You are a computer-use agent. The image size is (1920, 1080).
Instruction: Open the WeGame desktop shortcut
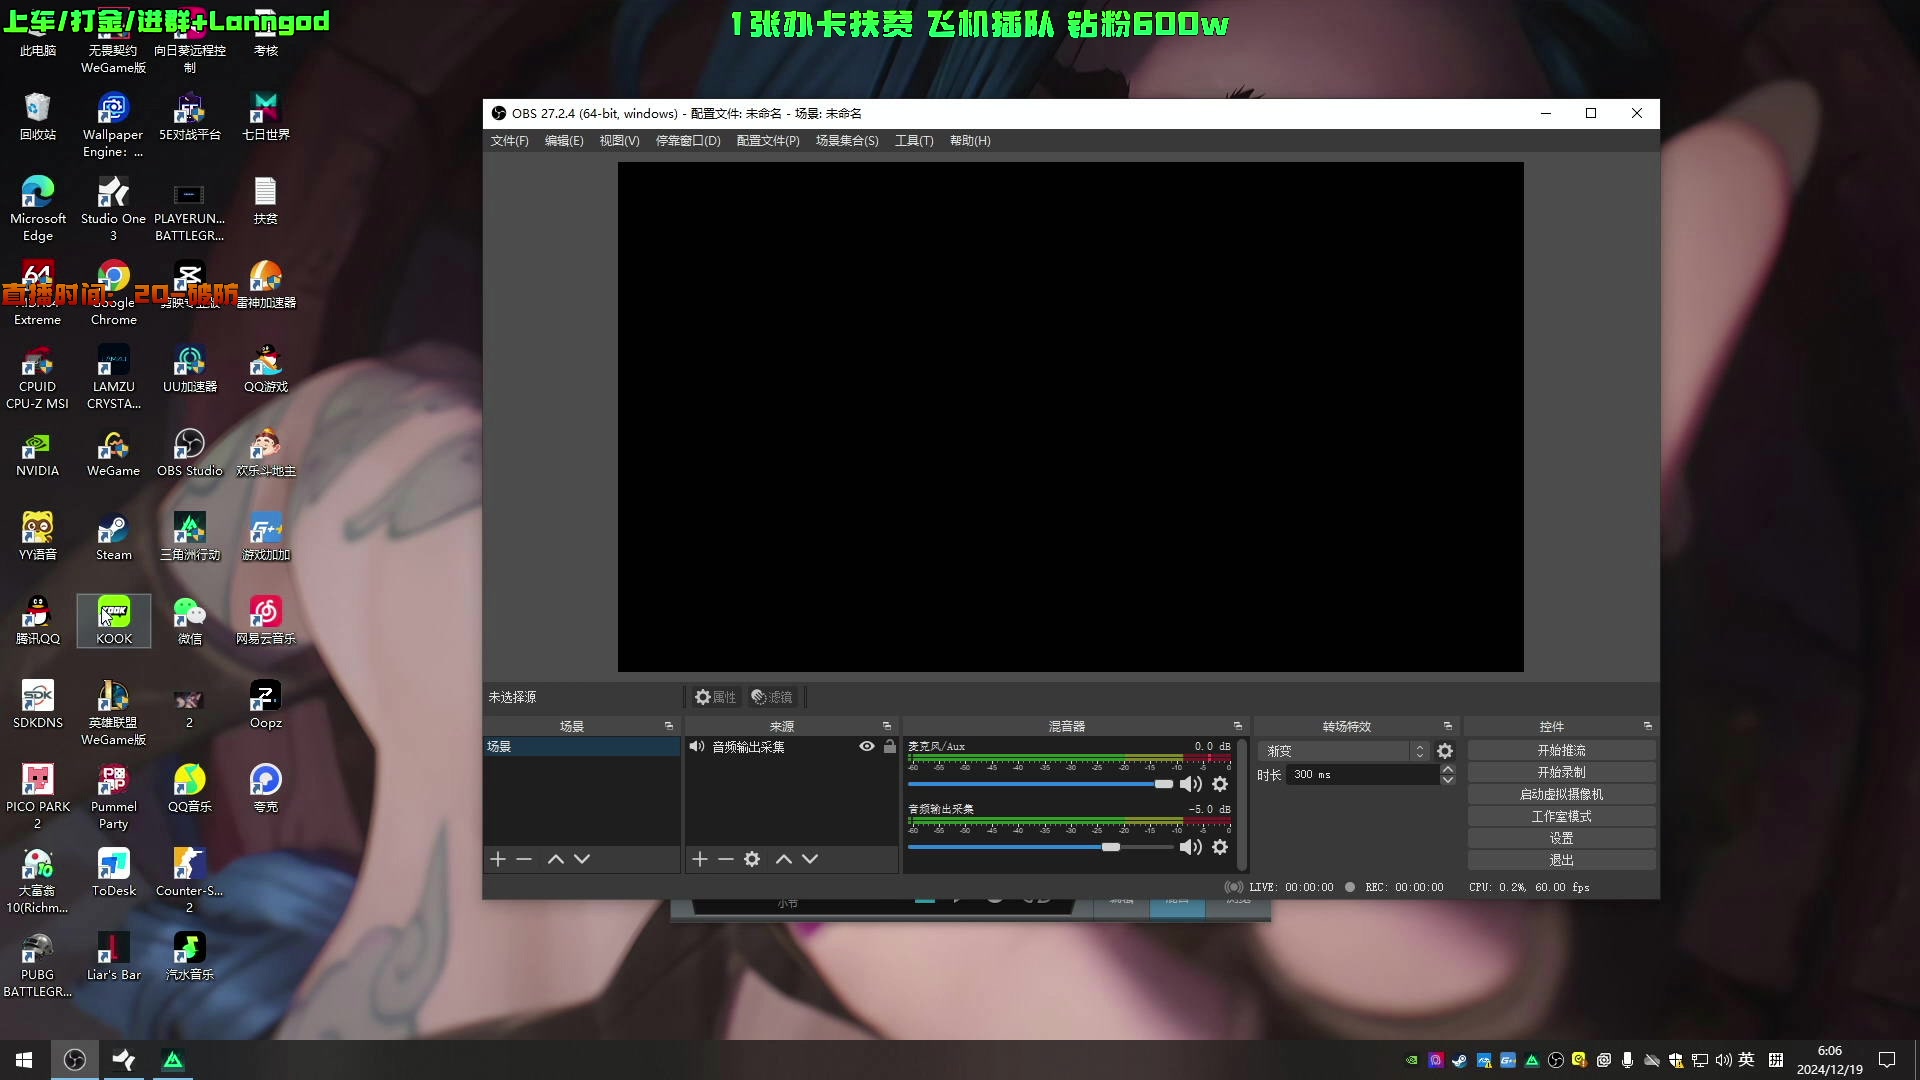coord(114,453)
